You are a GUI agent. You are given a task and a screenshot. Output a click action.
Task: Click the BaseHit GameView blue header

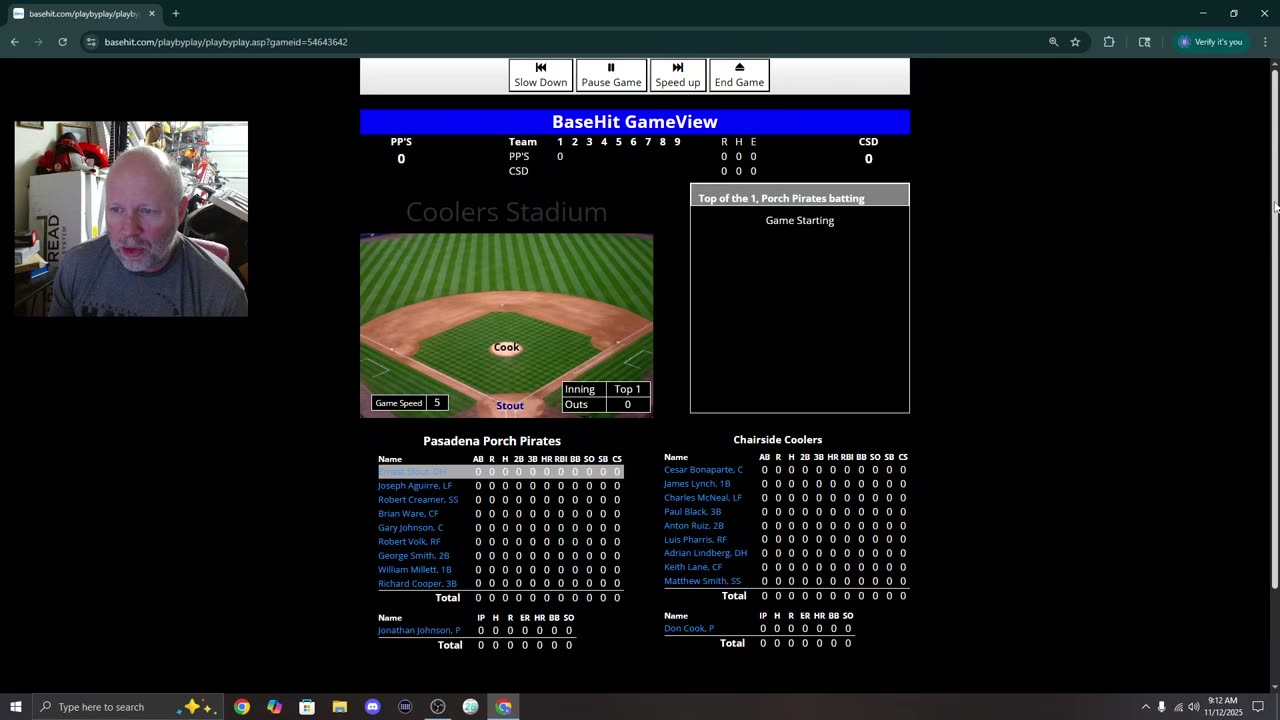635,122
